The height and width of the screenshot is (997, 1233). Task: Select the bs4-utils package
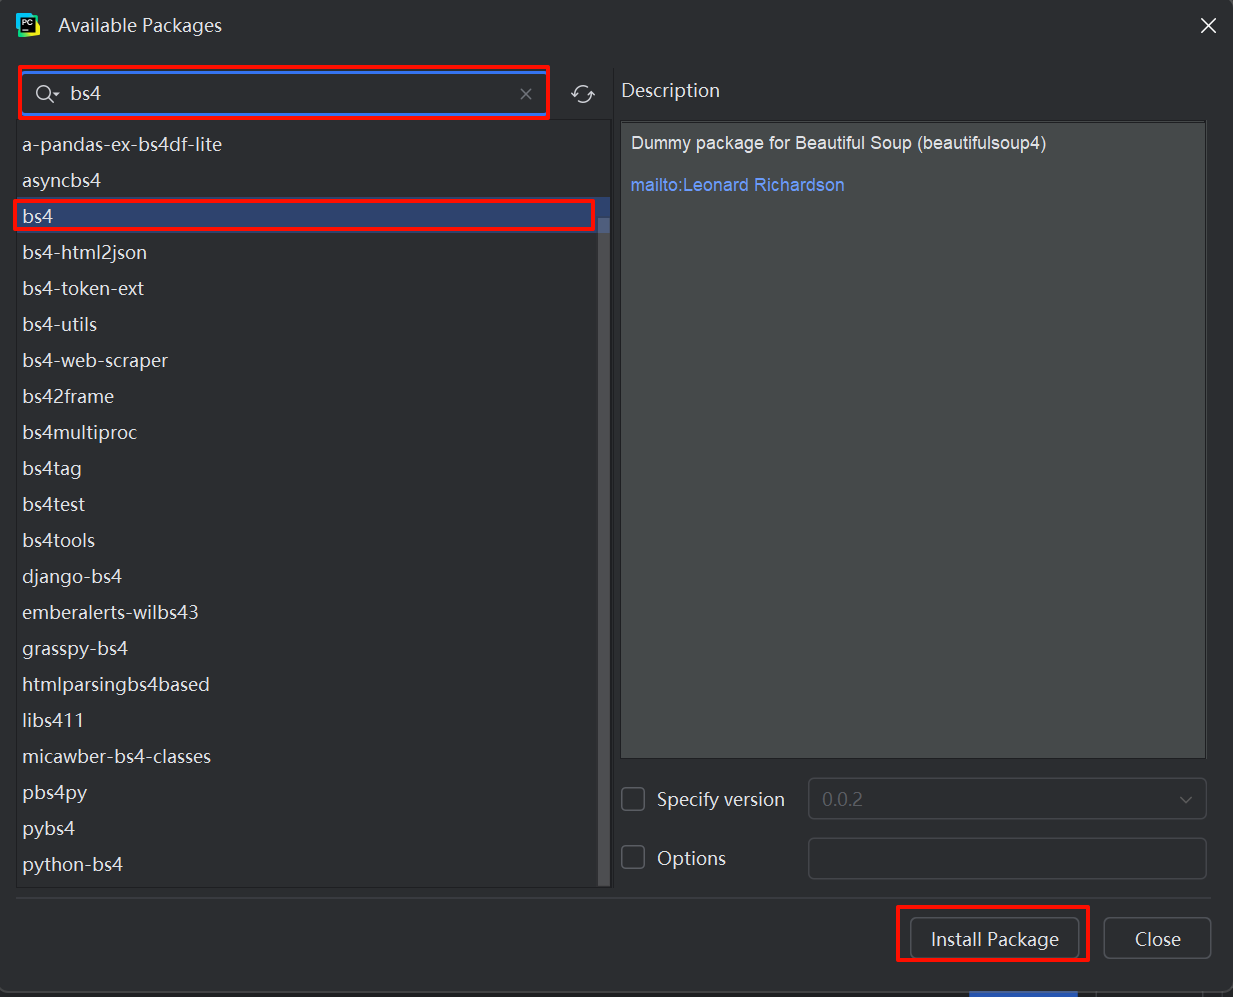click(x=307, y=324)
